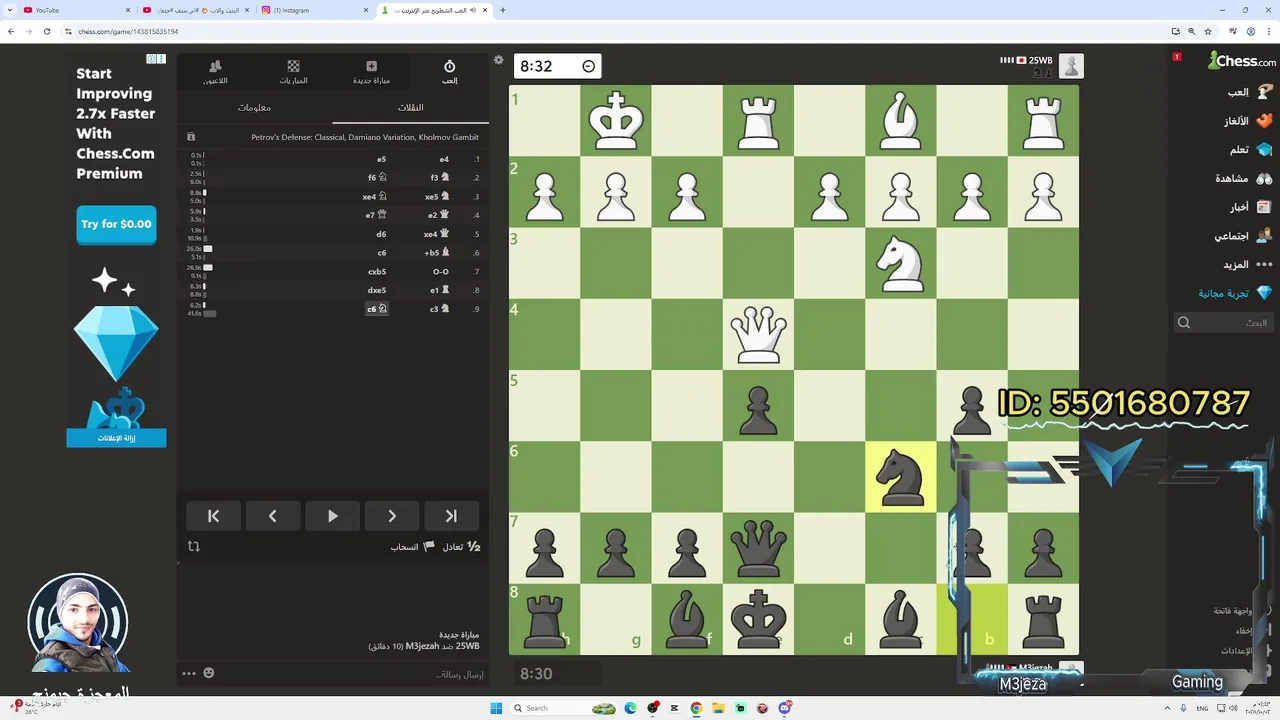This screenshot has width=1280, height=720.
Task: Click the sidebar search (البحث) field
Action: pyautogui.click(x=1224, y=322)
